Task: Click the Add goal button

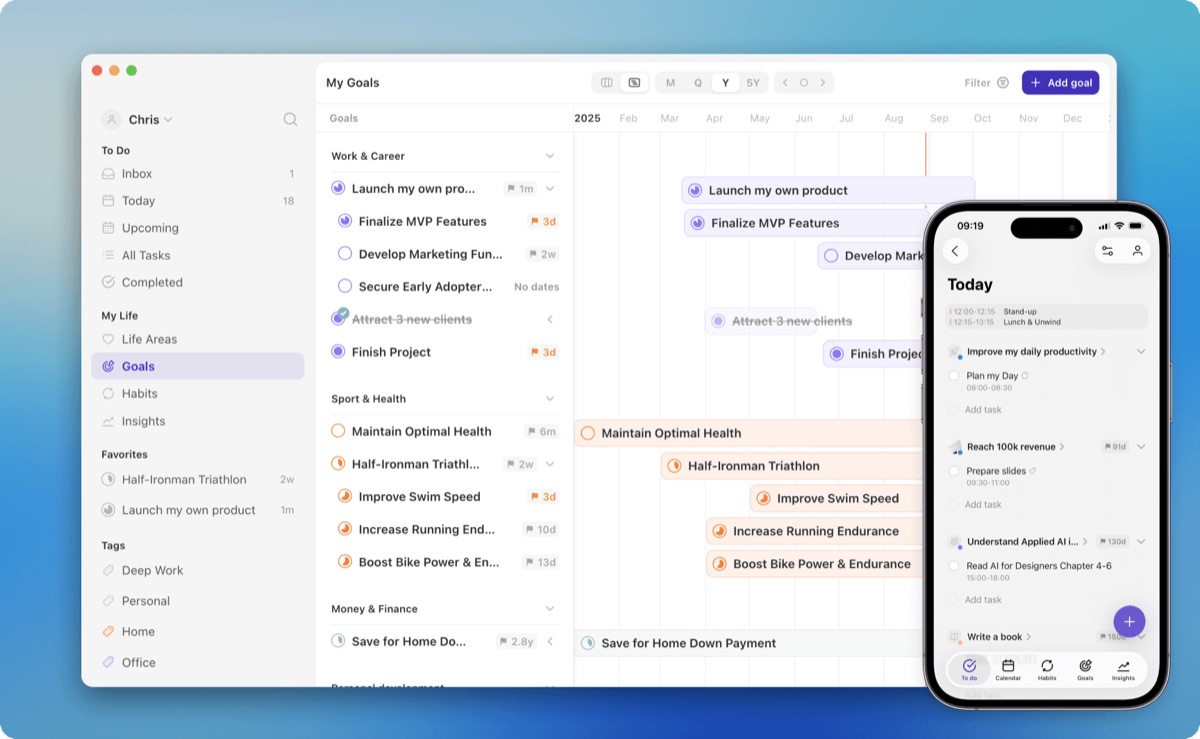Action: (x=1060, y=83)
